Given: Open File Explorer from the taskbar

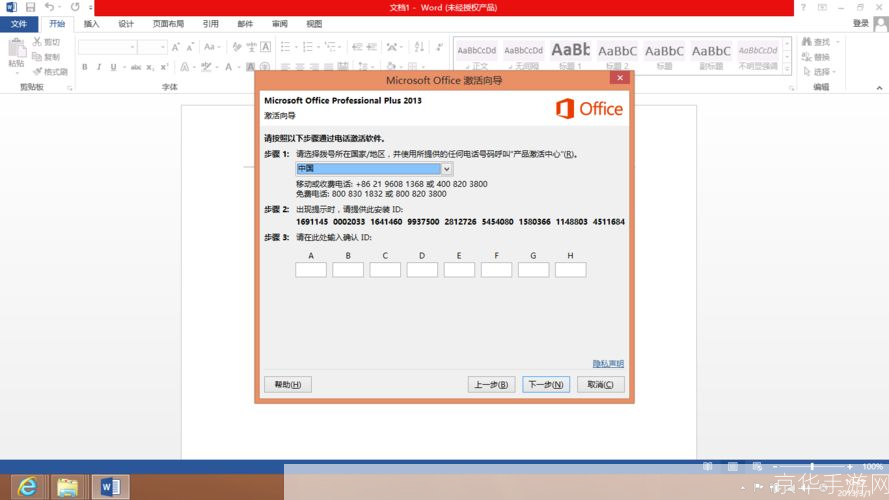Looking at the screenshot, I should (67, 486).
